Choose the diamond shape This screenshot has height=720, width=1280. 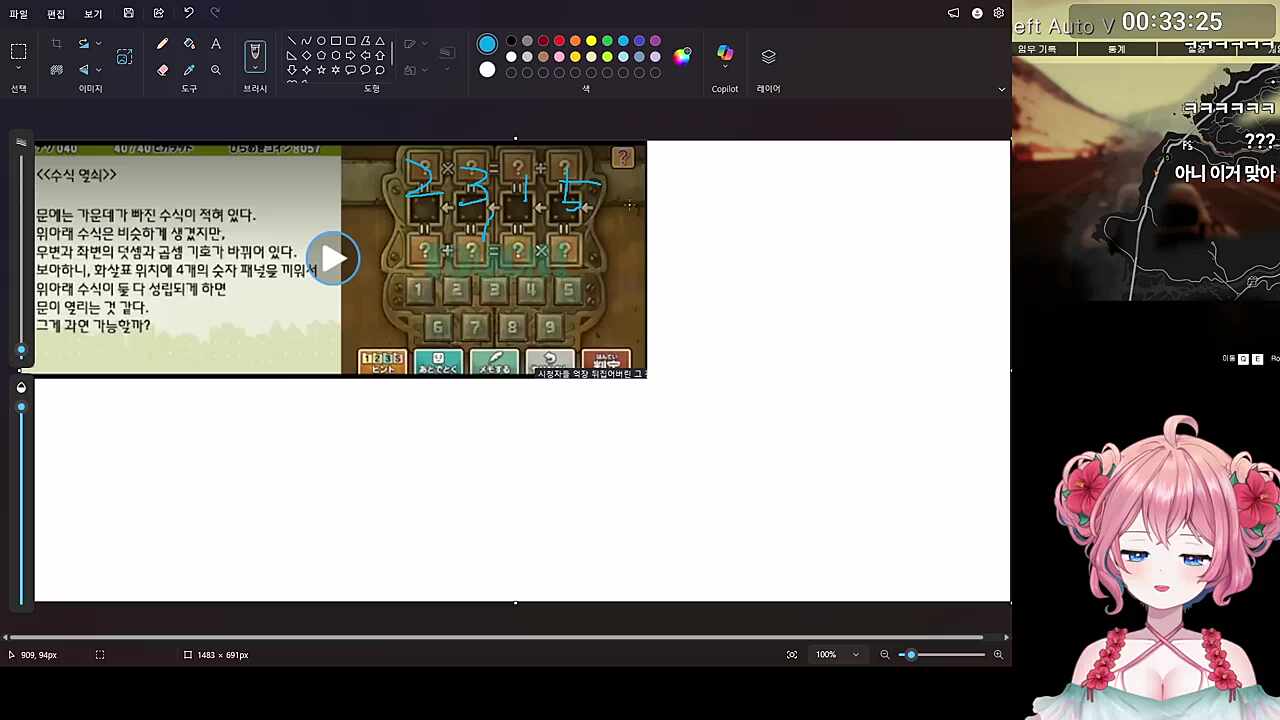[306, 55]
